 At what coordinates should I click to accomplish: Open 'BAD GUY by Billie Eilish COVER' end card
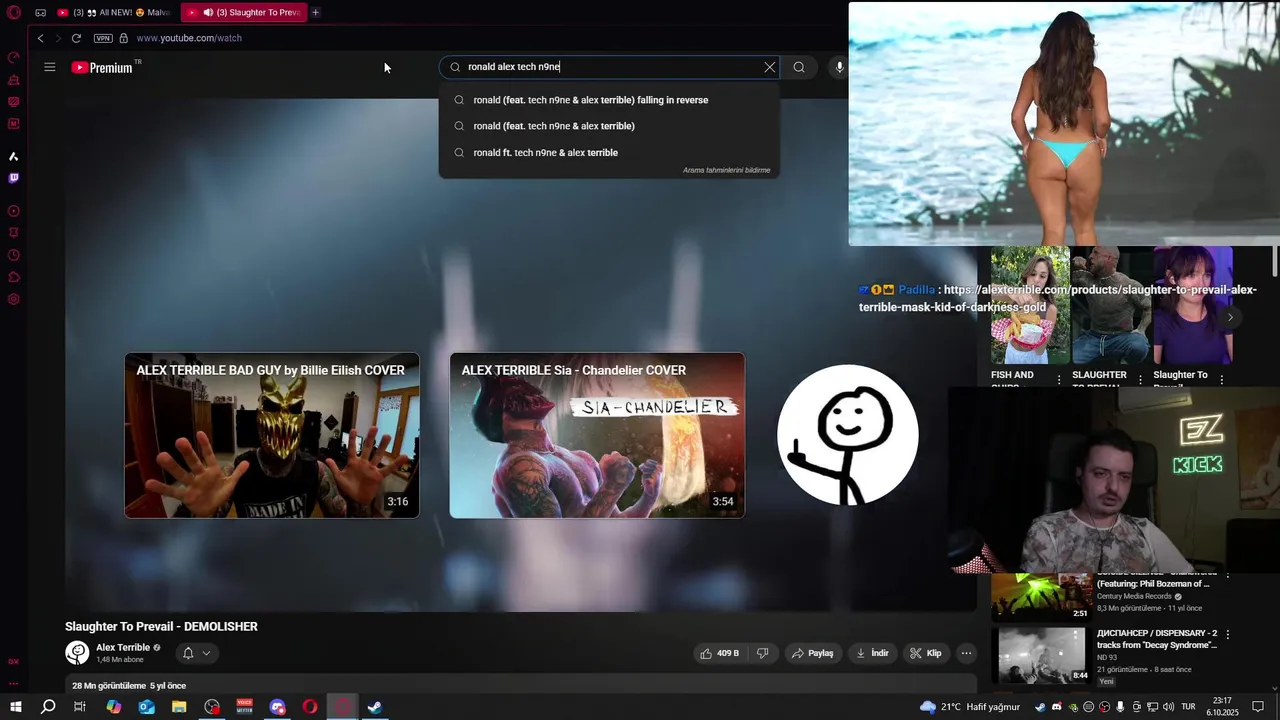pyautogui.click(x=272, y=435)
